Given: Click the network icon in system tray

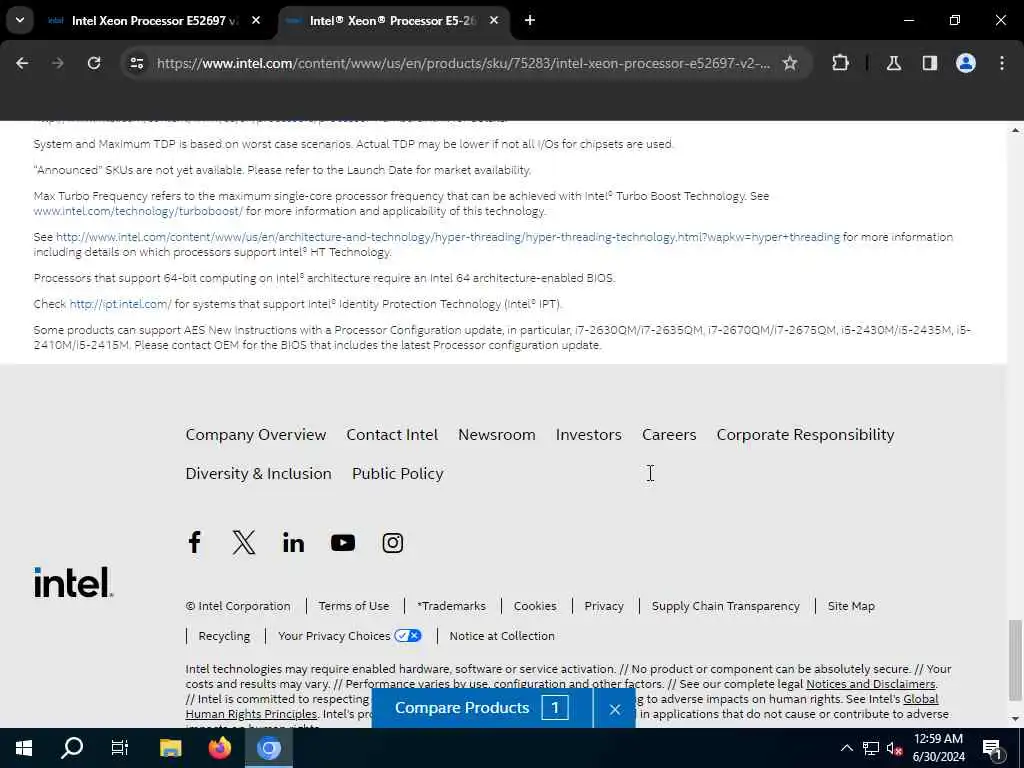Looking at the screenshot, I should [871, 748].
